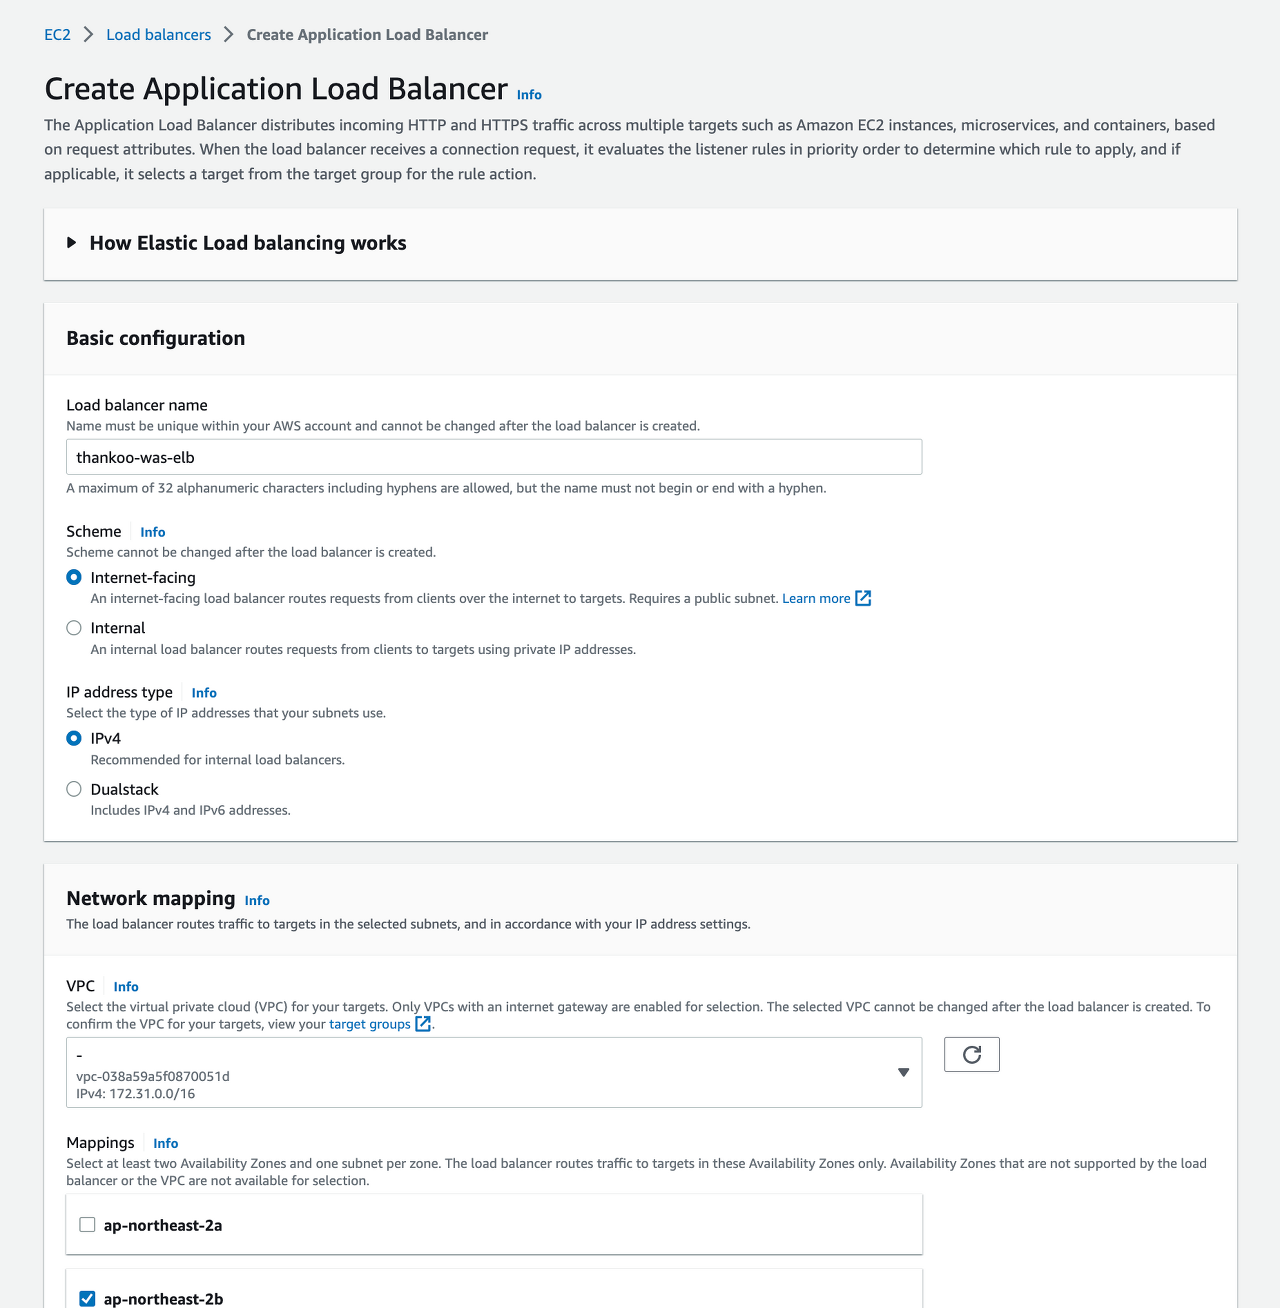
Task: Open the VPC selection dropdown
Action: coord(494,1072)
